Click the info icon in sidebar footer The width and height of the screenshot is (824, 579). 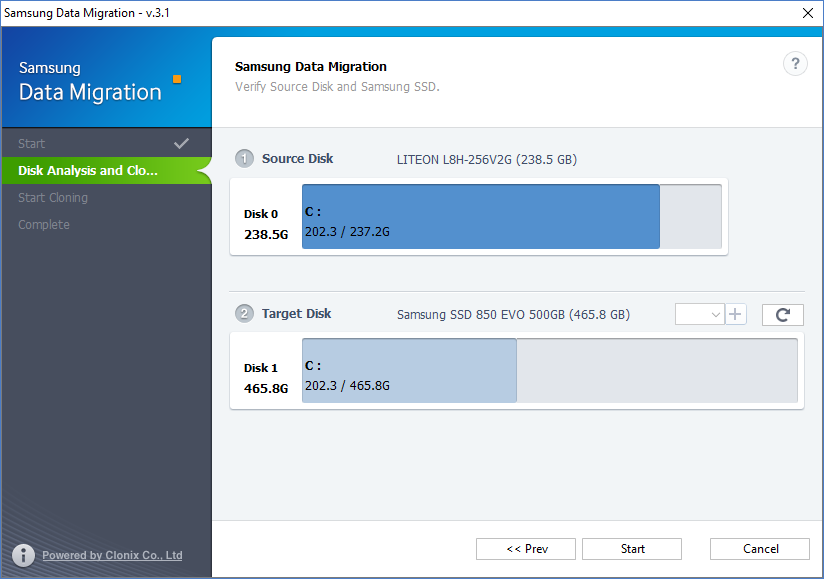point(24,555)
